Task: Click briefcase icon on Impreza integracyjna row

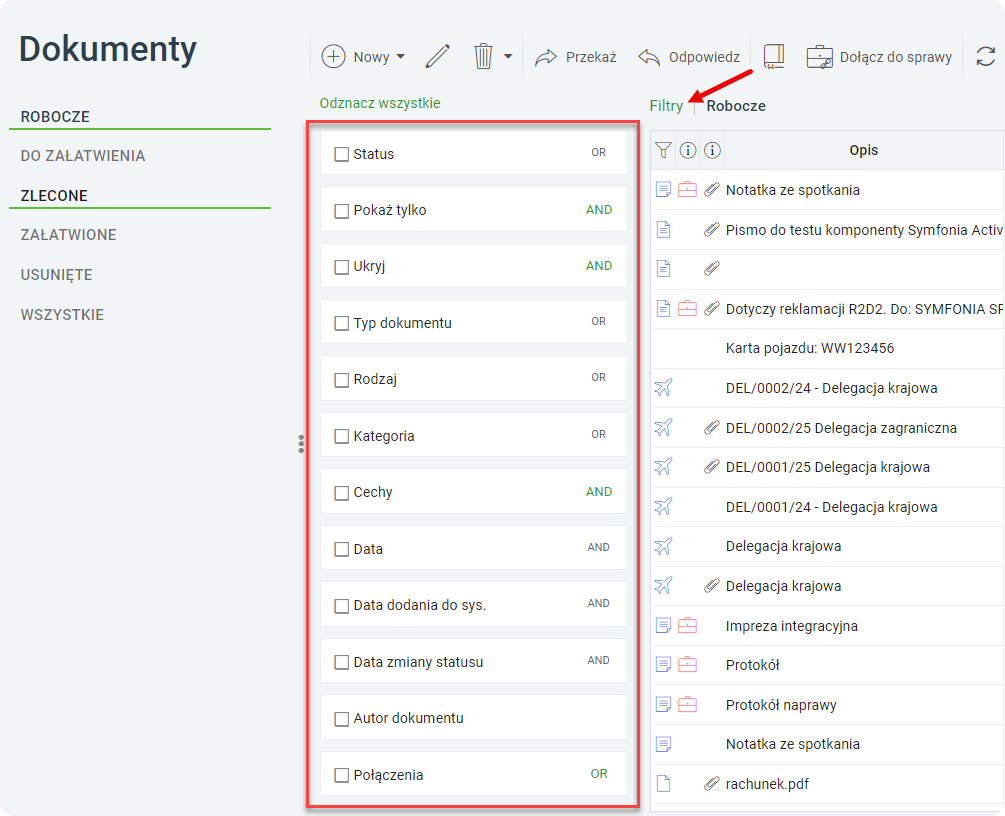Action: point(687,626)
